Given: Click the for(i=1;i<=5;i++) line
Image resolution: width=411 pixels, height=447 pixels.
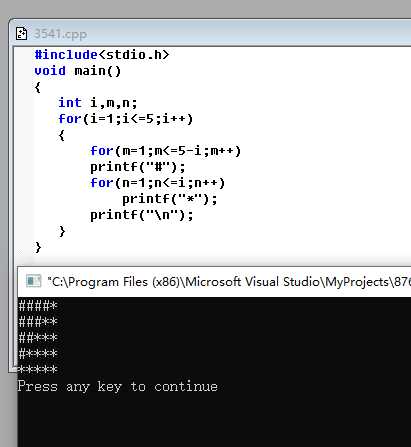Looking at the screenshot, I should click(x=126, y=119).
